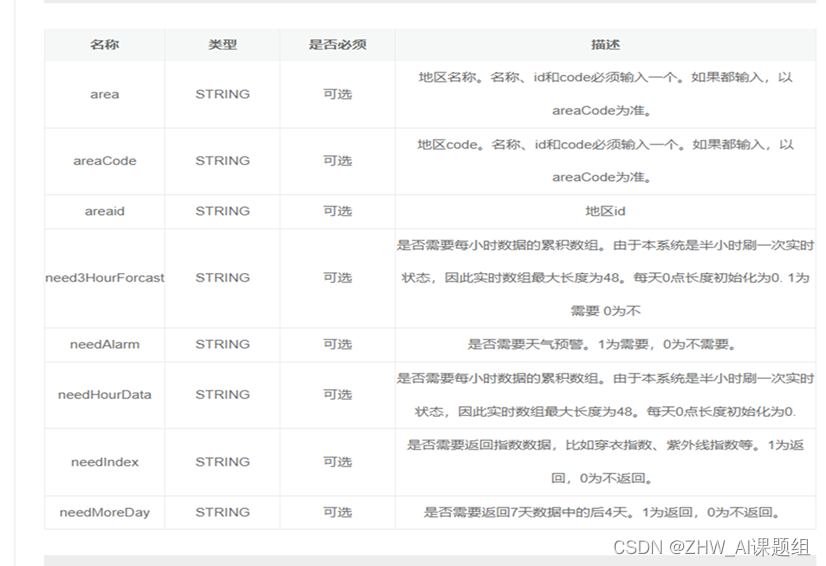Click STRING type in the needAlarm row
Screen dimensions: 826x566
coord(222,345)
